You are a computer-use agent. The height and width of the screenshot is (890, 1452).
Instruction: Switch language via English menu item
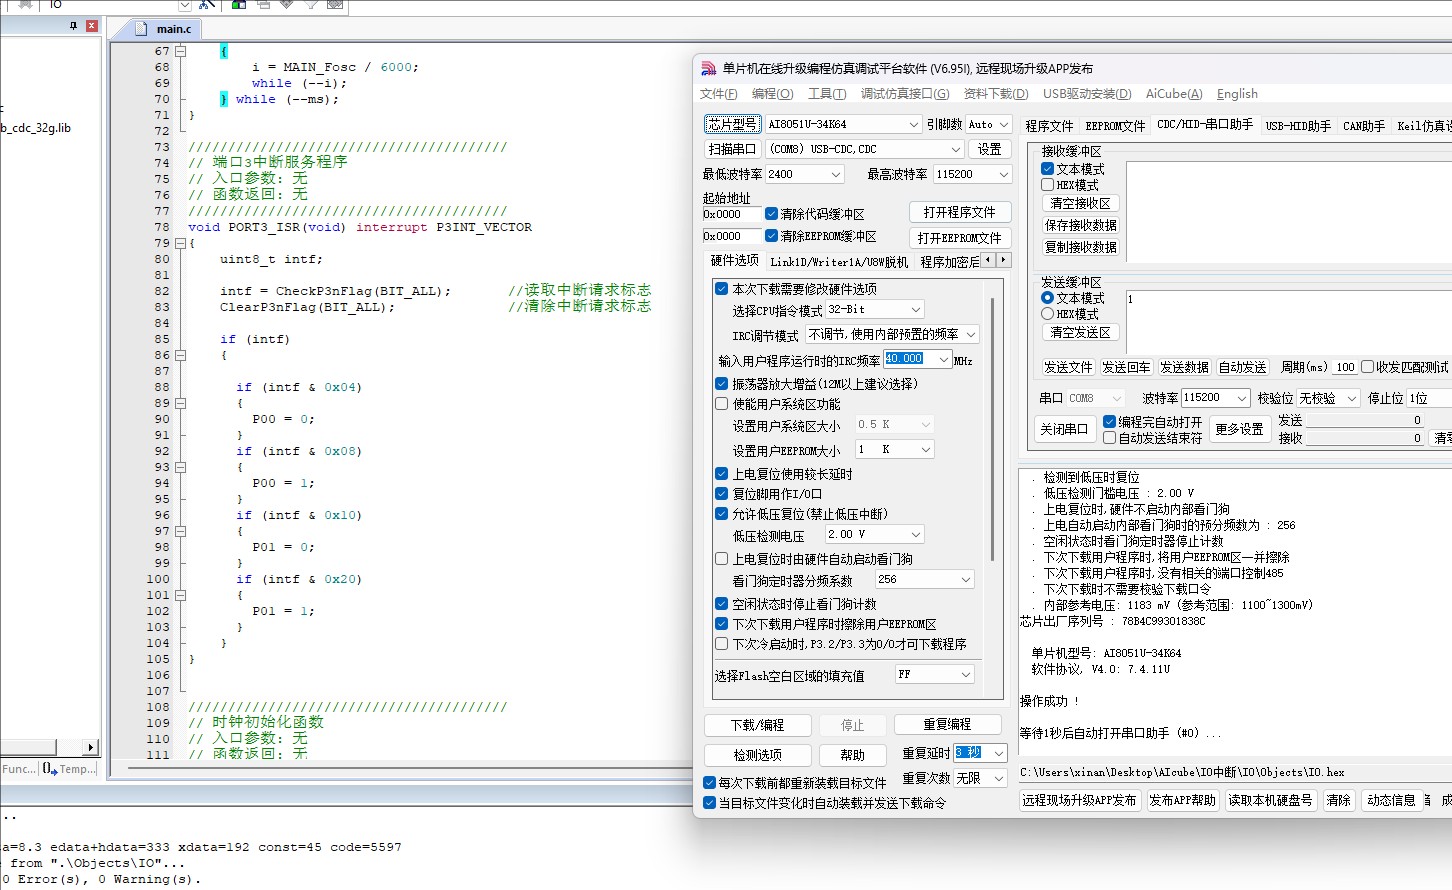coord(1237,94)
